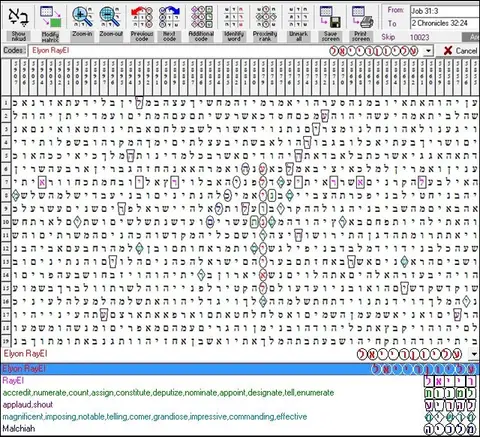Select the Identify word tool
This screenshot has height=437, width=480.
pos(234,17)
